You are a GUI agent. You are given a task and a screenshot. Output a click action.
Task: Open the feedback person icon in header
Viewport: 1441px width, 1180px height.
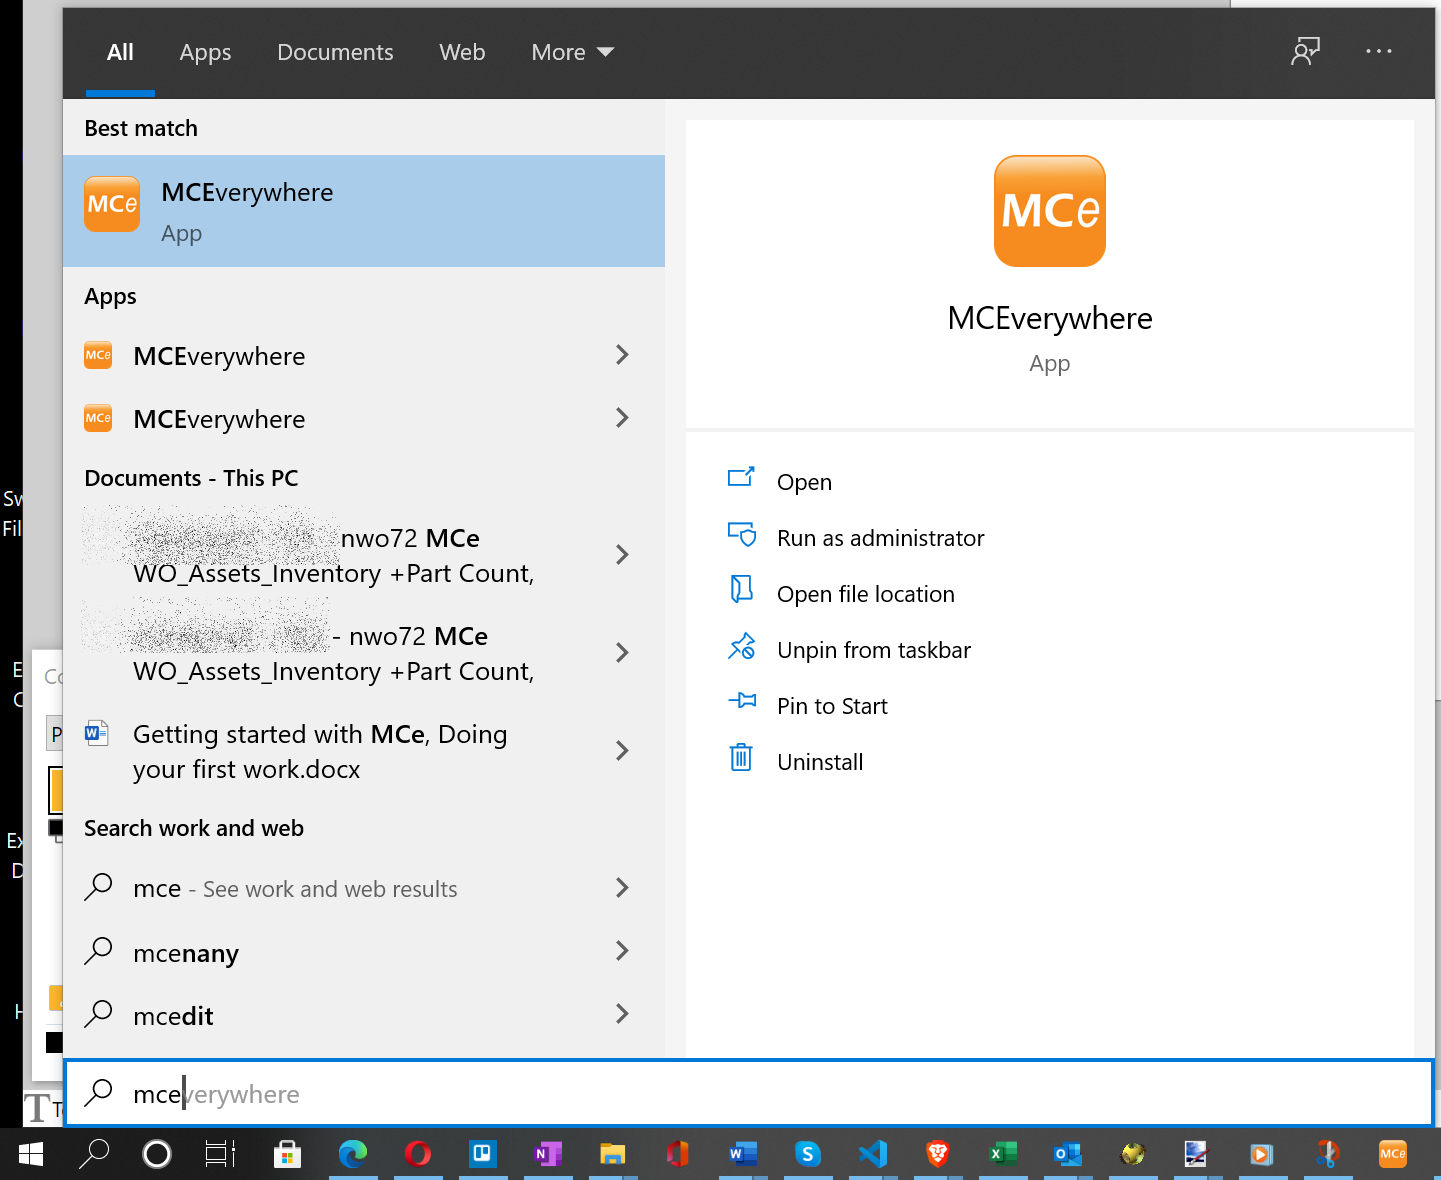[1305, 51]
